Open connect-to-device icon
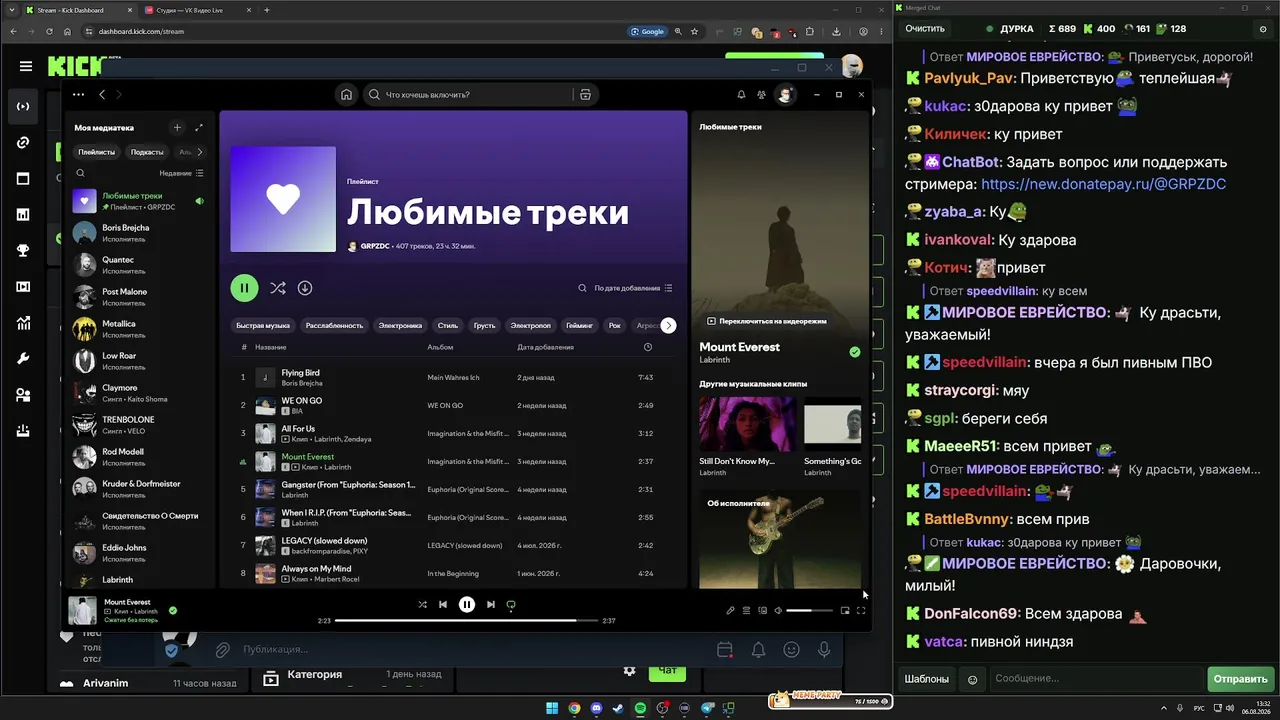Image resolution: width=1280 pixels, height=720 pixels. pos(762,610)
